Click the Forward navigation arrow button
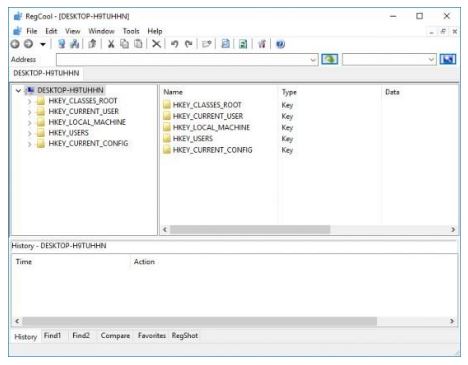The width and height of the screenshot is (468, 365). point(29,44)
